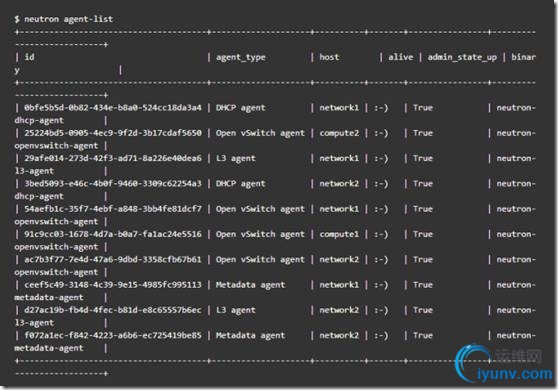Click host "network2" in the ac7b3f77 row
This screenshot has height=390, width=558.
click(x=339, y=259)
